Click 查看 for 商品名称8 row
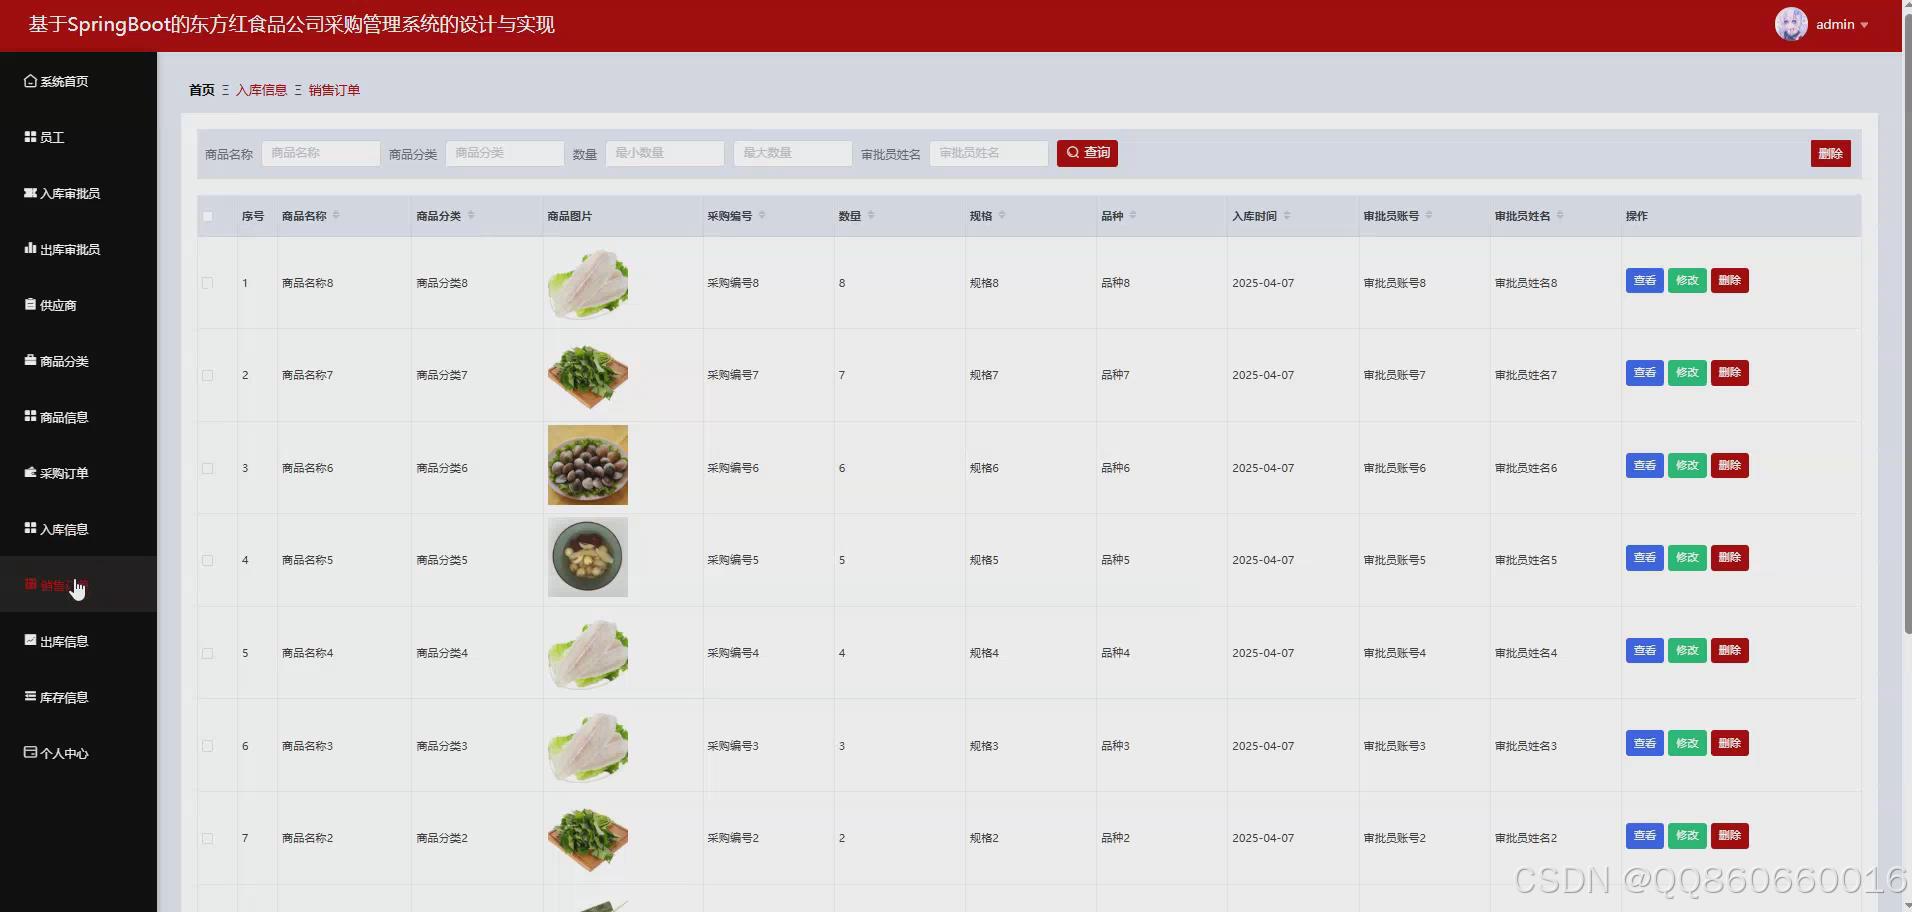The width and height of the screenshot is (1912, 912). coord(1644,280)
